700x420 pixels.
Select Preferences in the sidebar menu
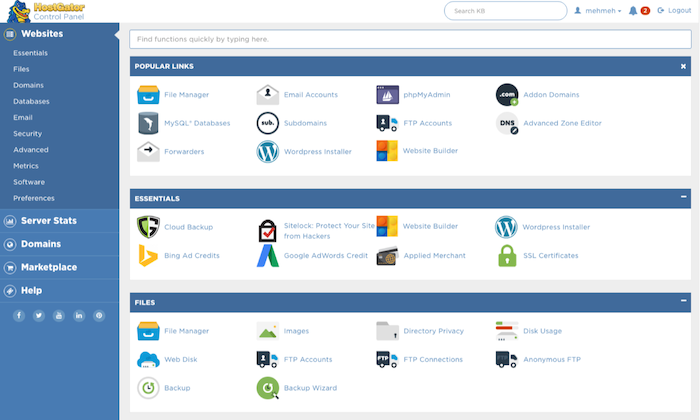(x=34, y=198)
